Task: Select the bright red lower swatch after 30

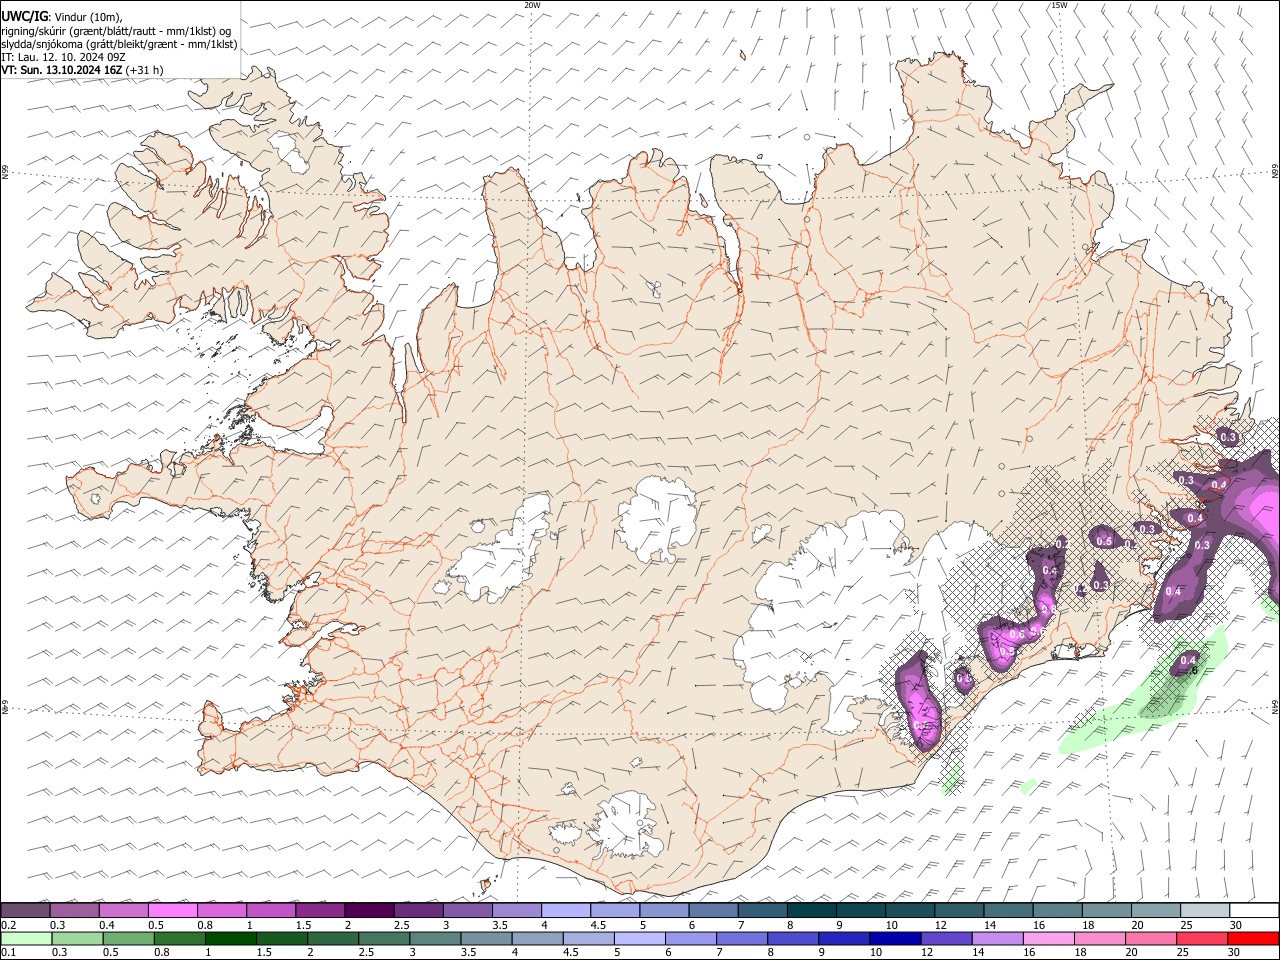Action: [x=1253, y=938]
